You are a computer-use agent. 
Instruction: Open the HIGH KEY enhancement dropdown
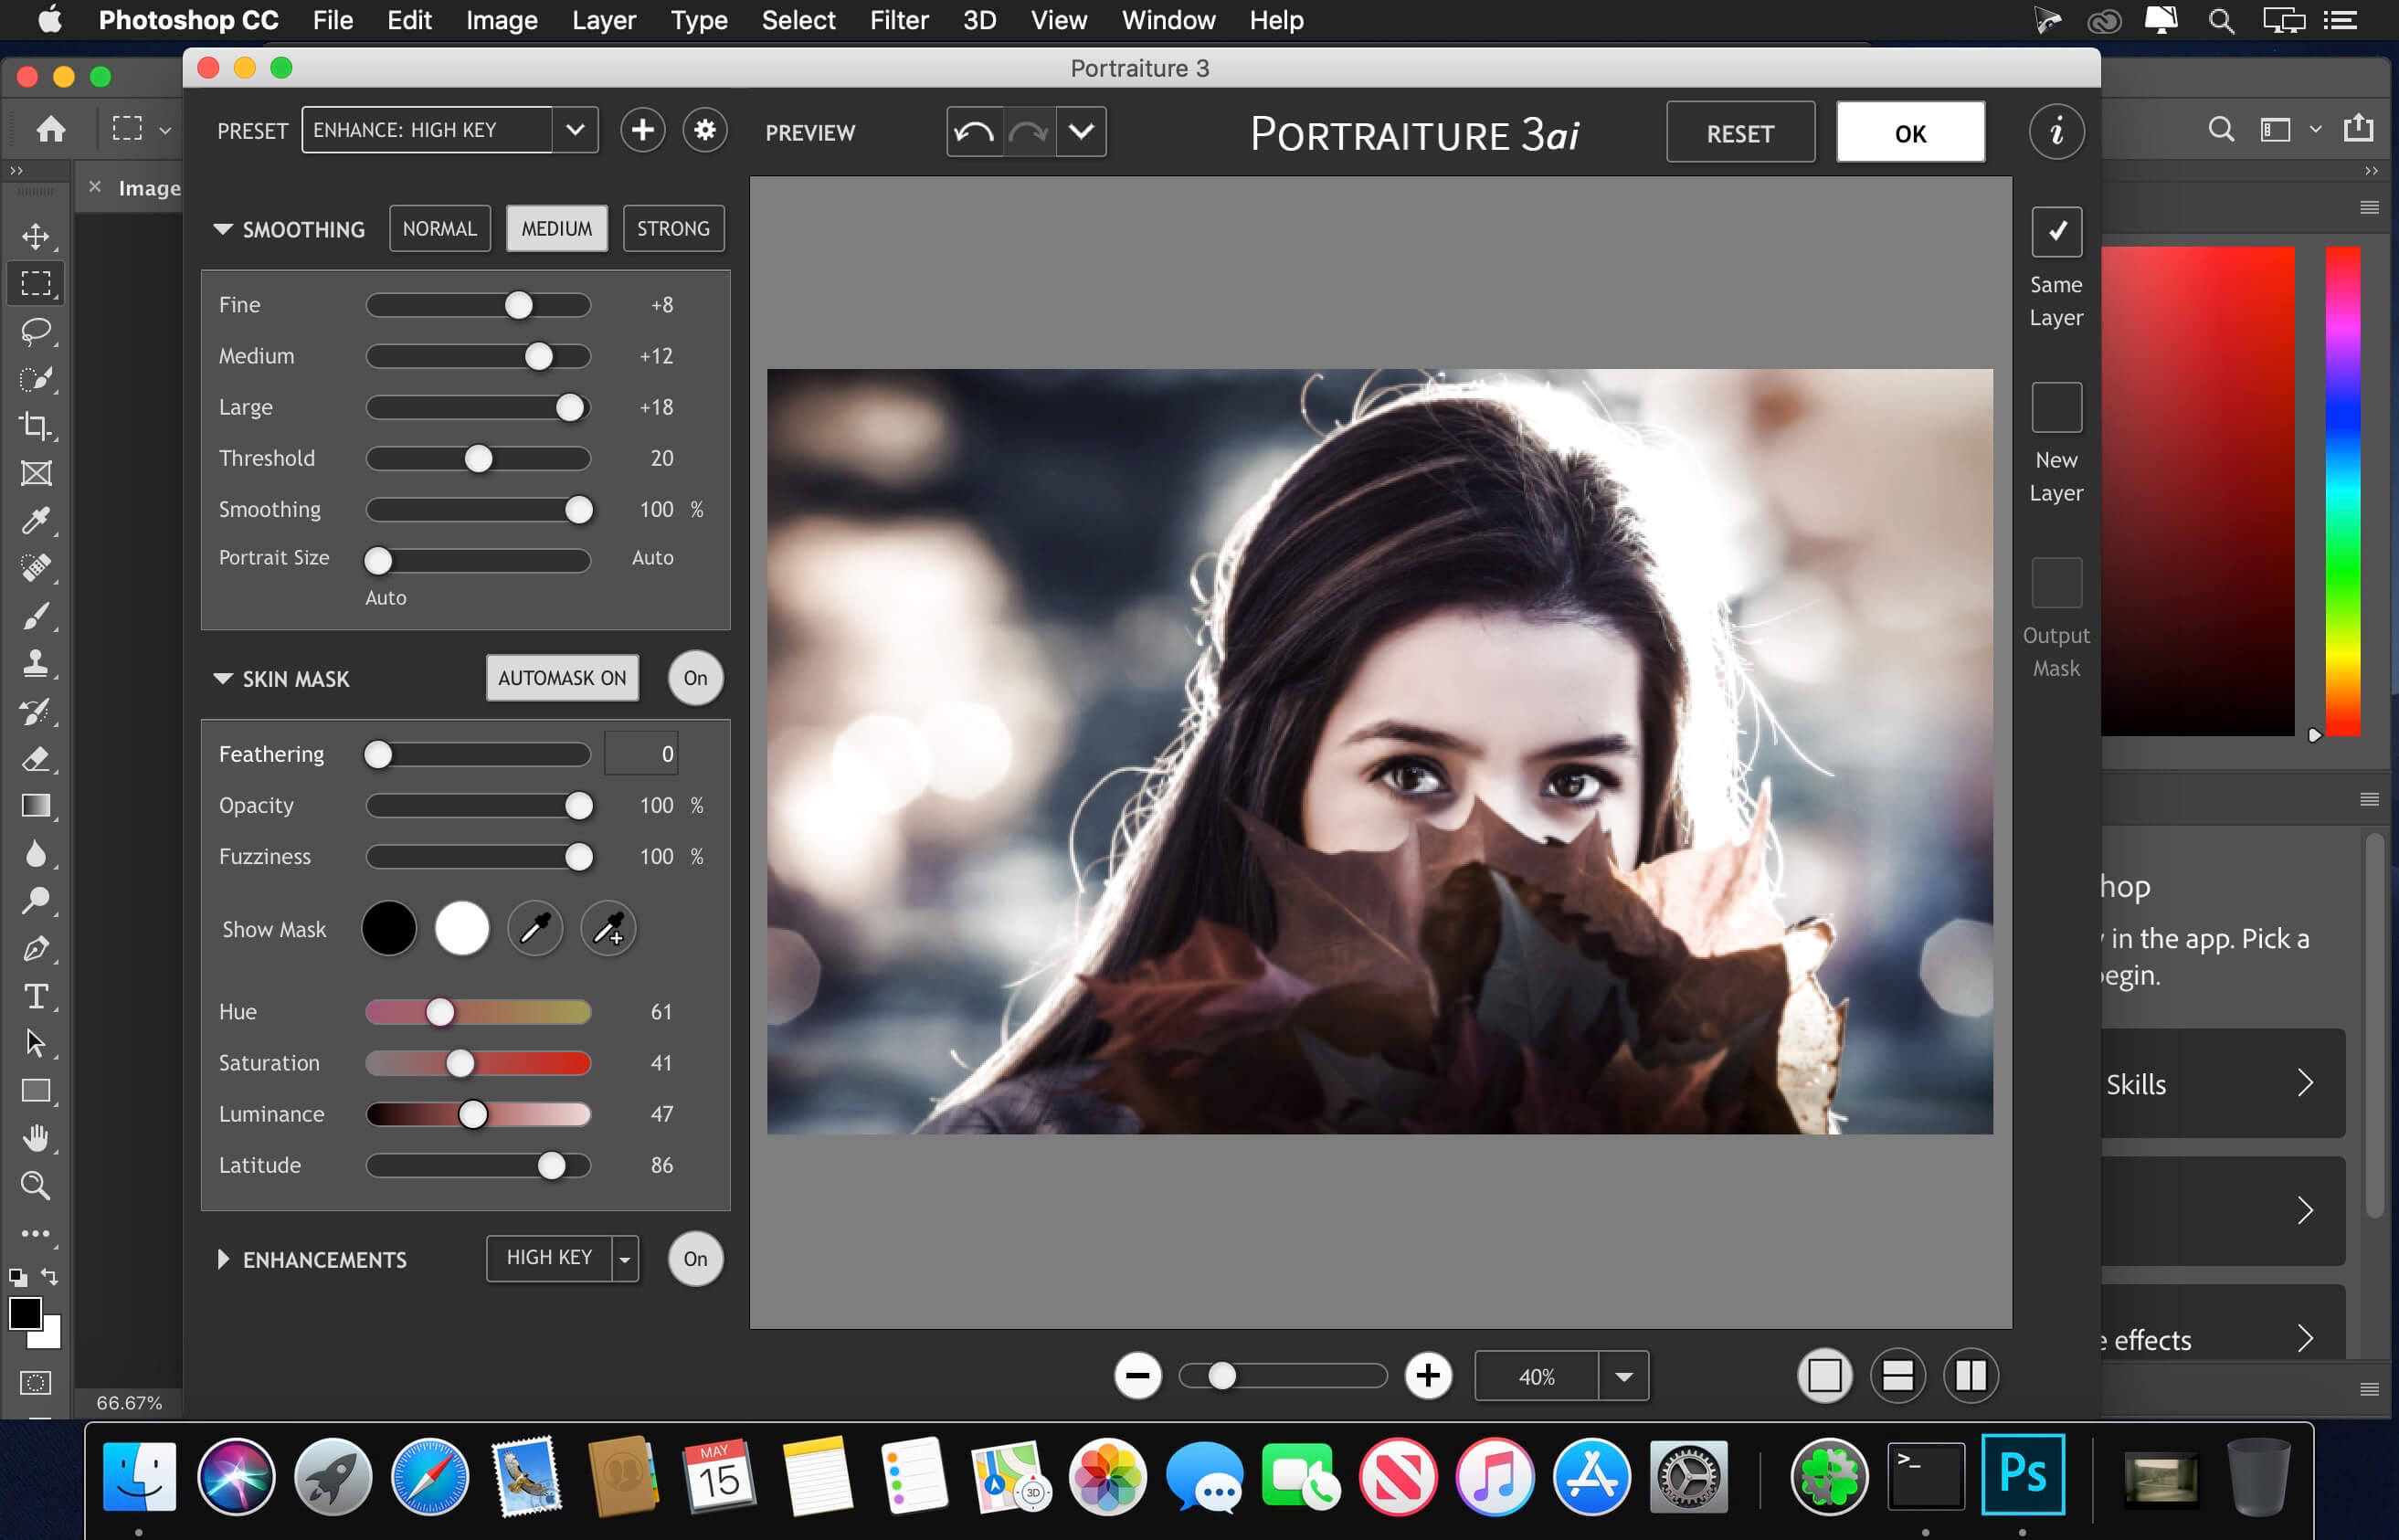626,1257
